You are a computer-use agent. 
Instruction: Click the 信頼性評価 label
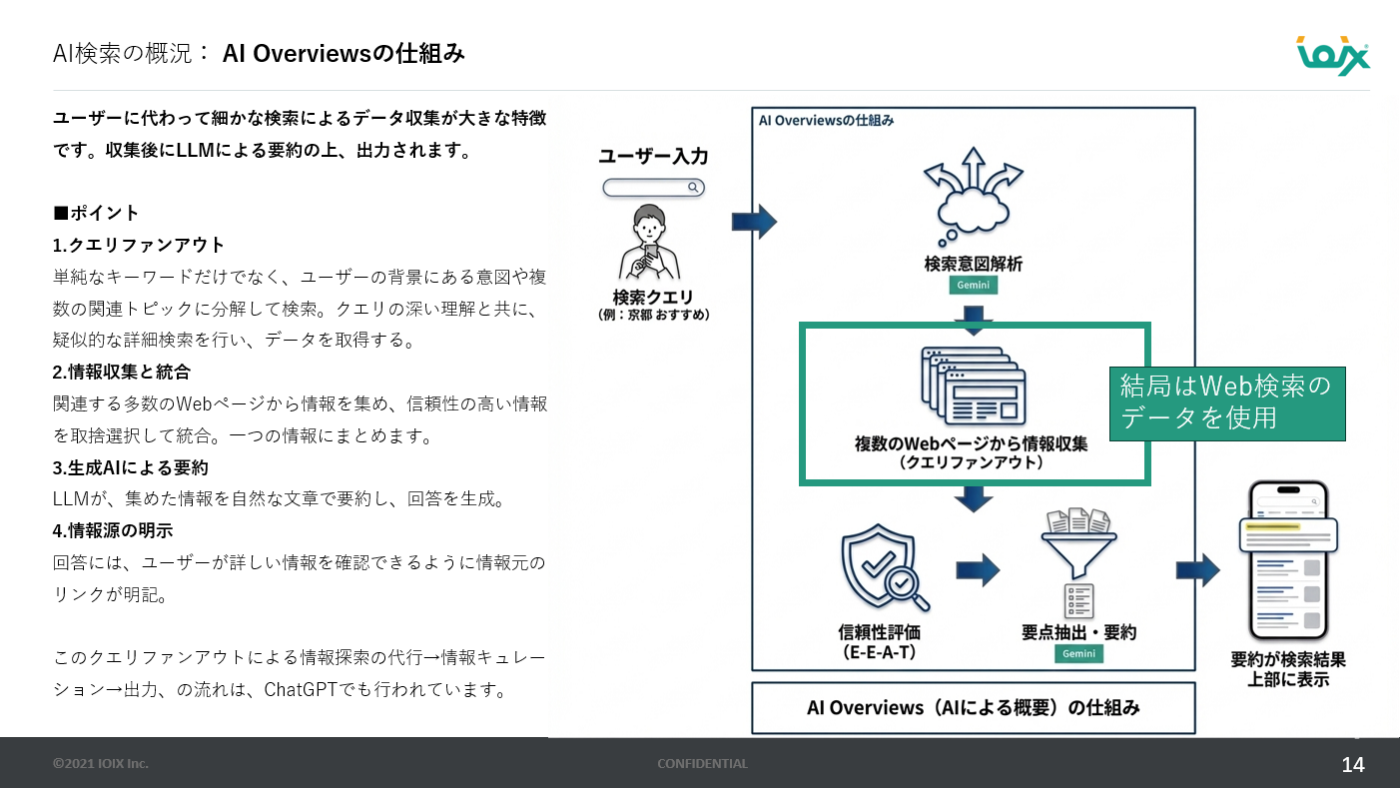tap(879, 632)
